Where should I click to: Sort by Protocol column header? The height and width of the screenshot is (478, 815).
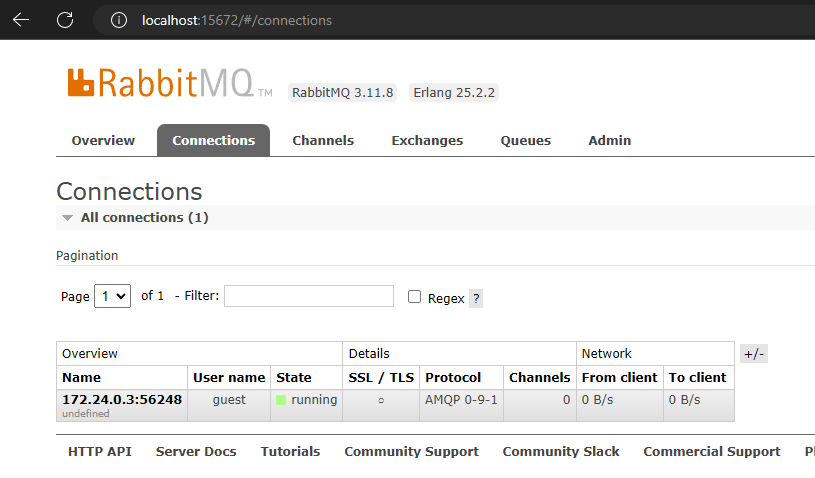tap(453, 378)
